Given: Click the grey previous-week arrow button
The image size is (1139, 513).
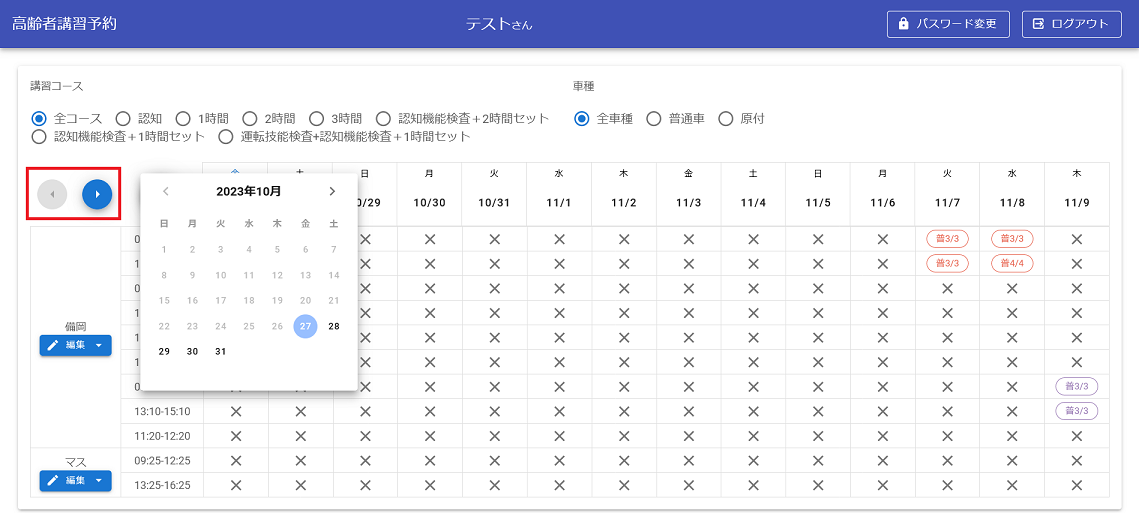Looking at the screenshot, I should click(x=52, y=194).
